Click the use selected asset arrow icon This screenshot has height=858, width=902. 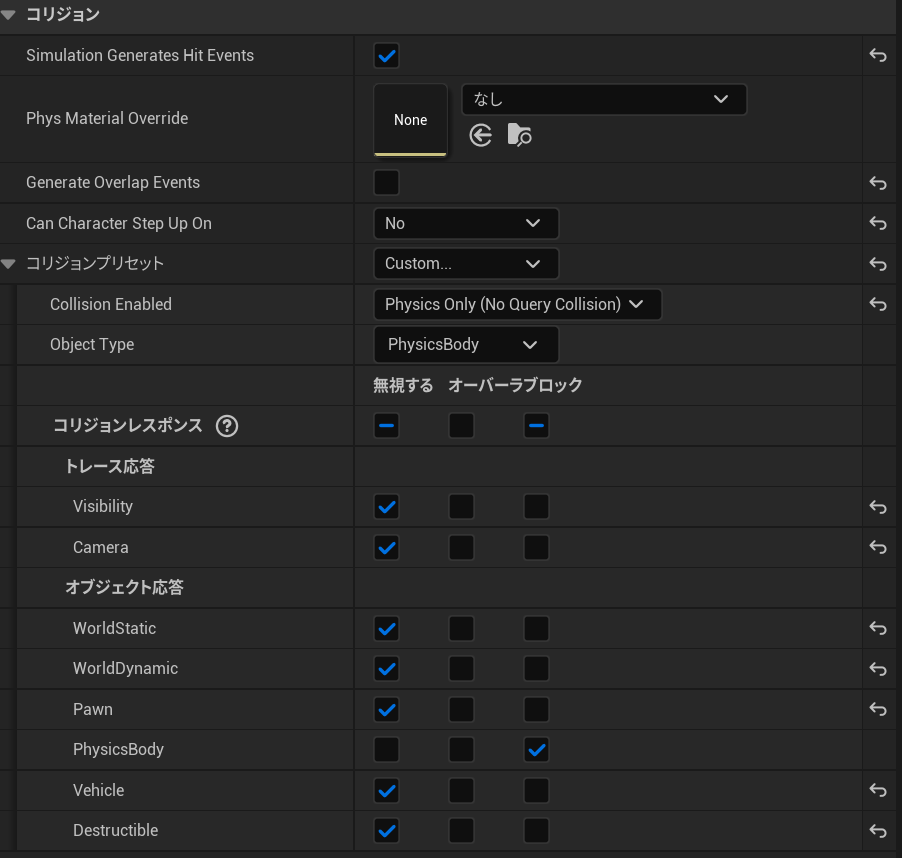coord(481,135)
